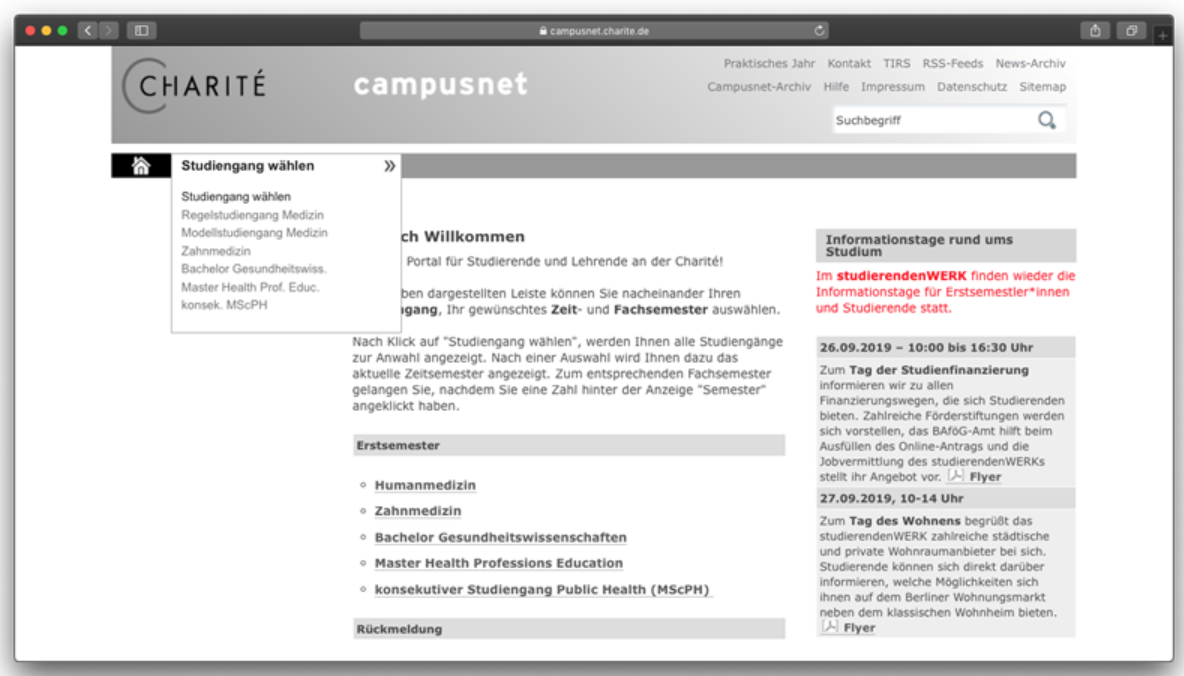The image size is (1184, 676).
Task: Open the Campusnet-Archiv link
Action: point(759,87)
